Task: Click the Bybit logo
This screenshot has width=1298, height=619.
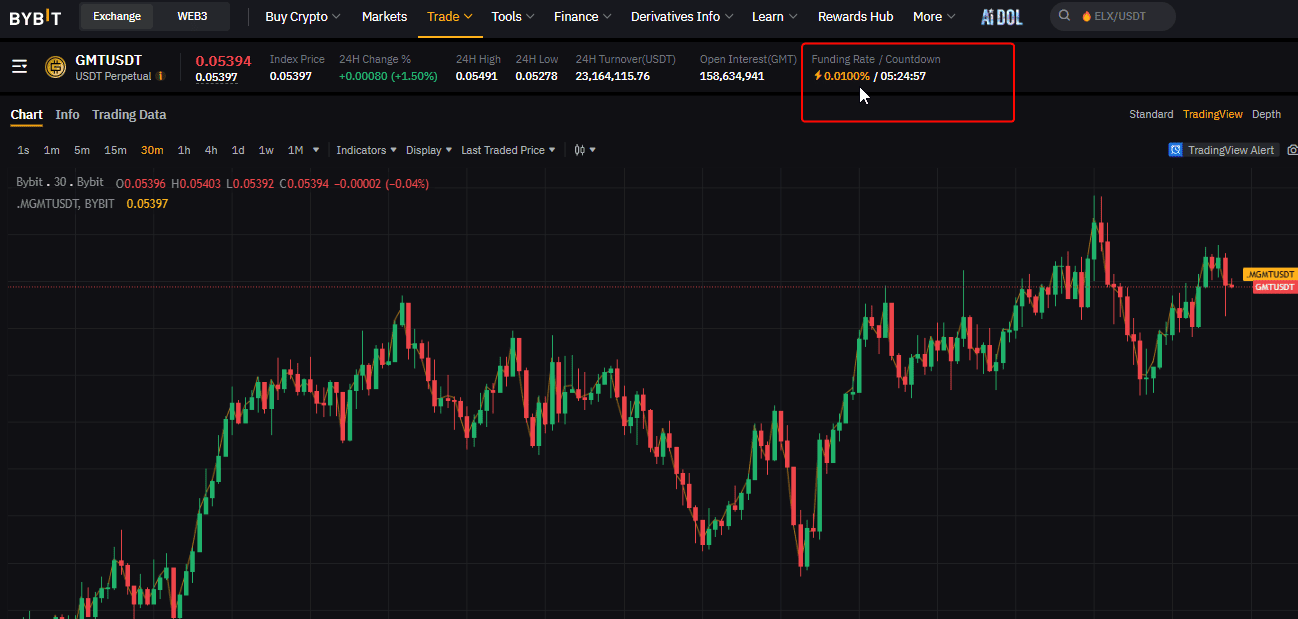Action: pos(35,17)
